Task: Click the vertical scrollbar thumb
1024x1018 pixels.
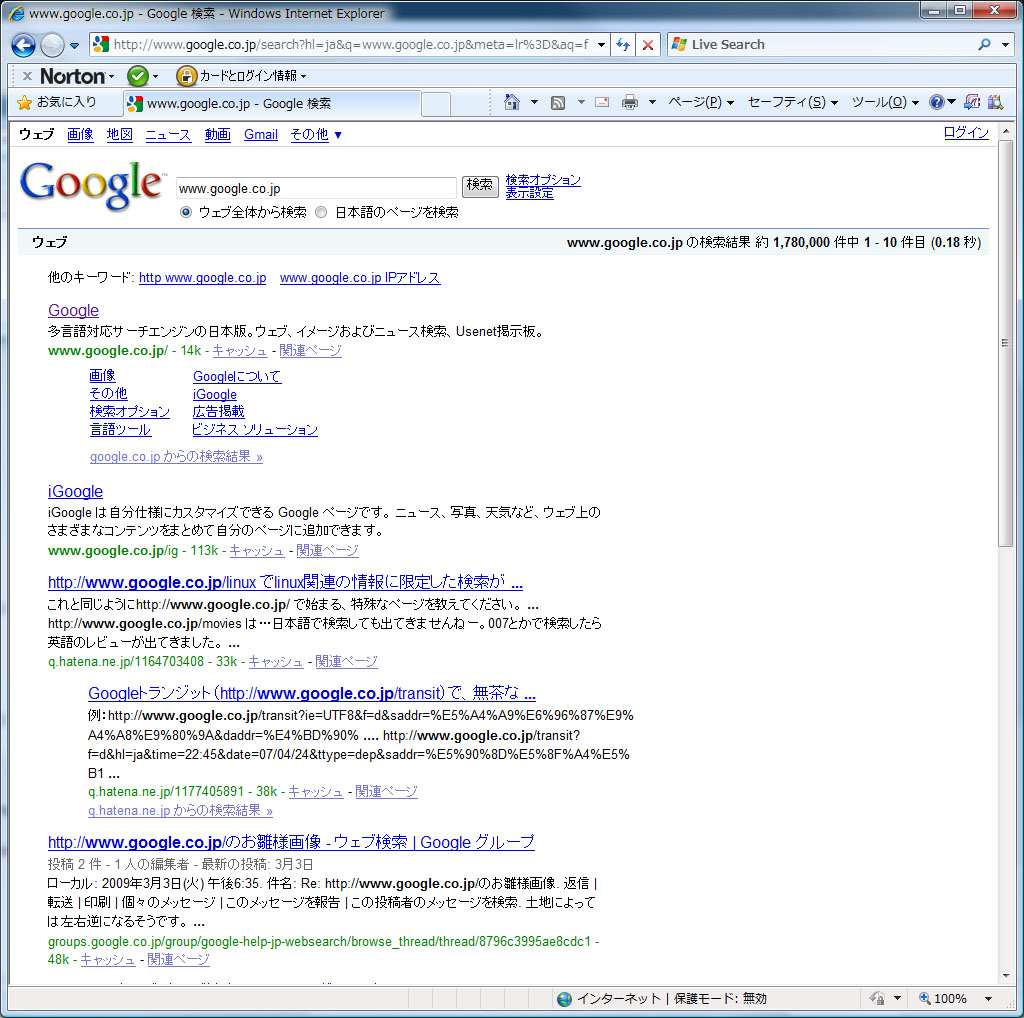Action: pyautogui.click(x=1005, y=343)
